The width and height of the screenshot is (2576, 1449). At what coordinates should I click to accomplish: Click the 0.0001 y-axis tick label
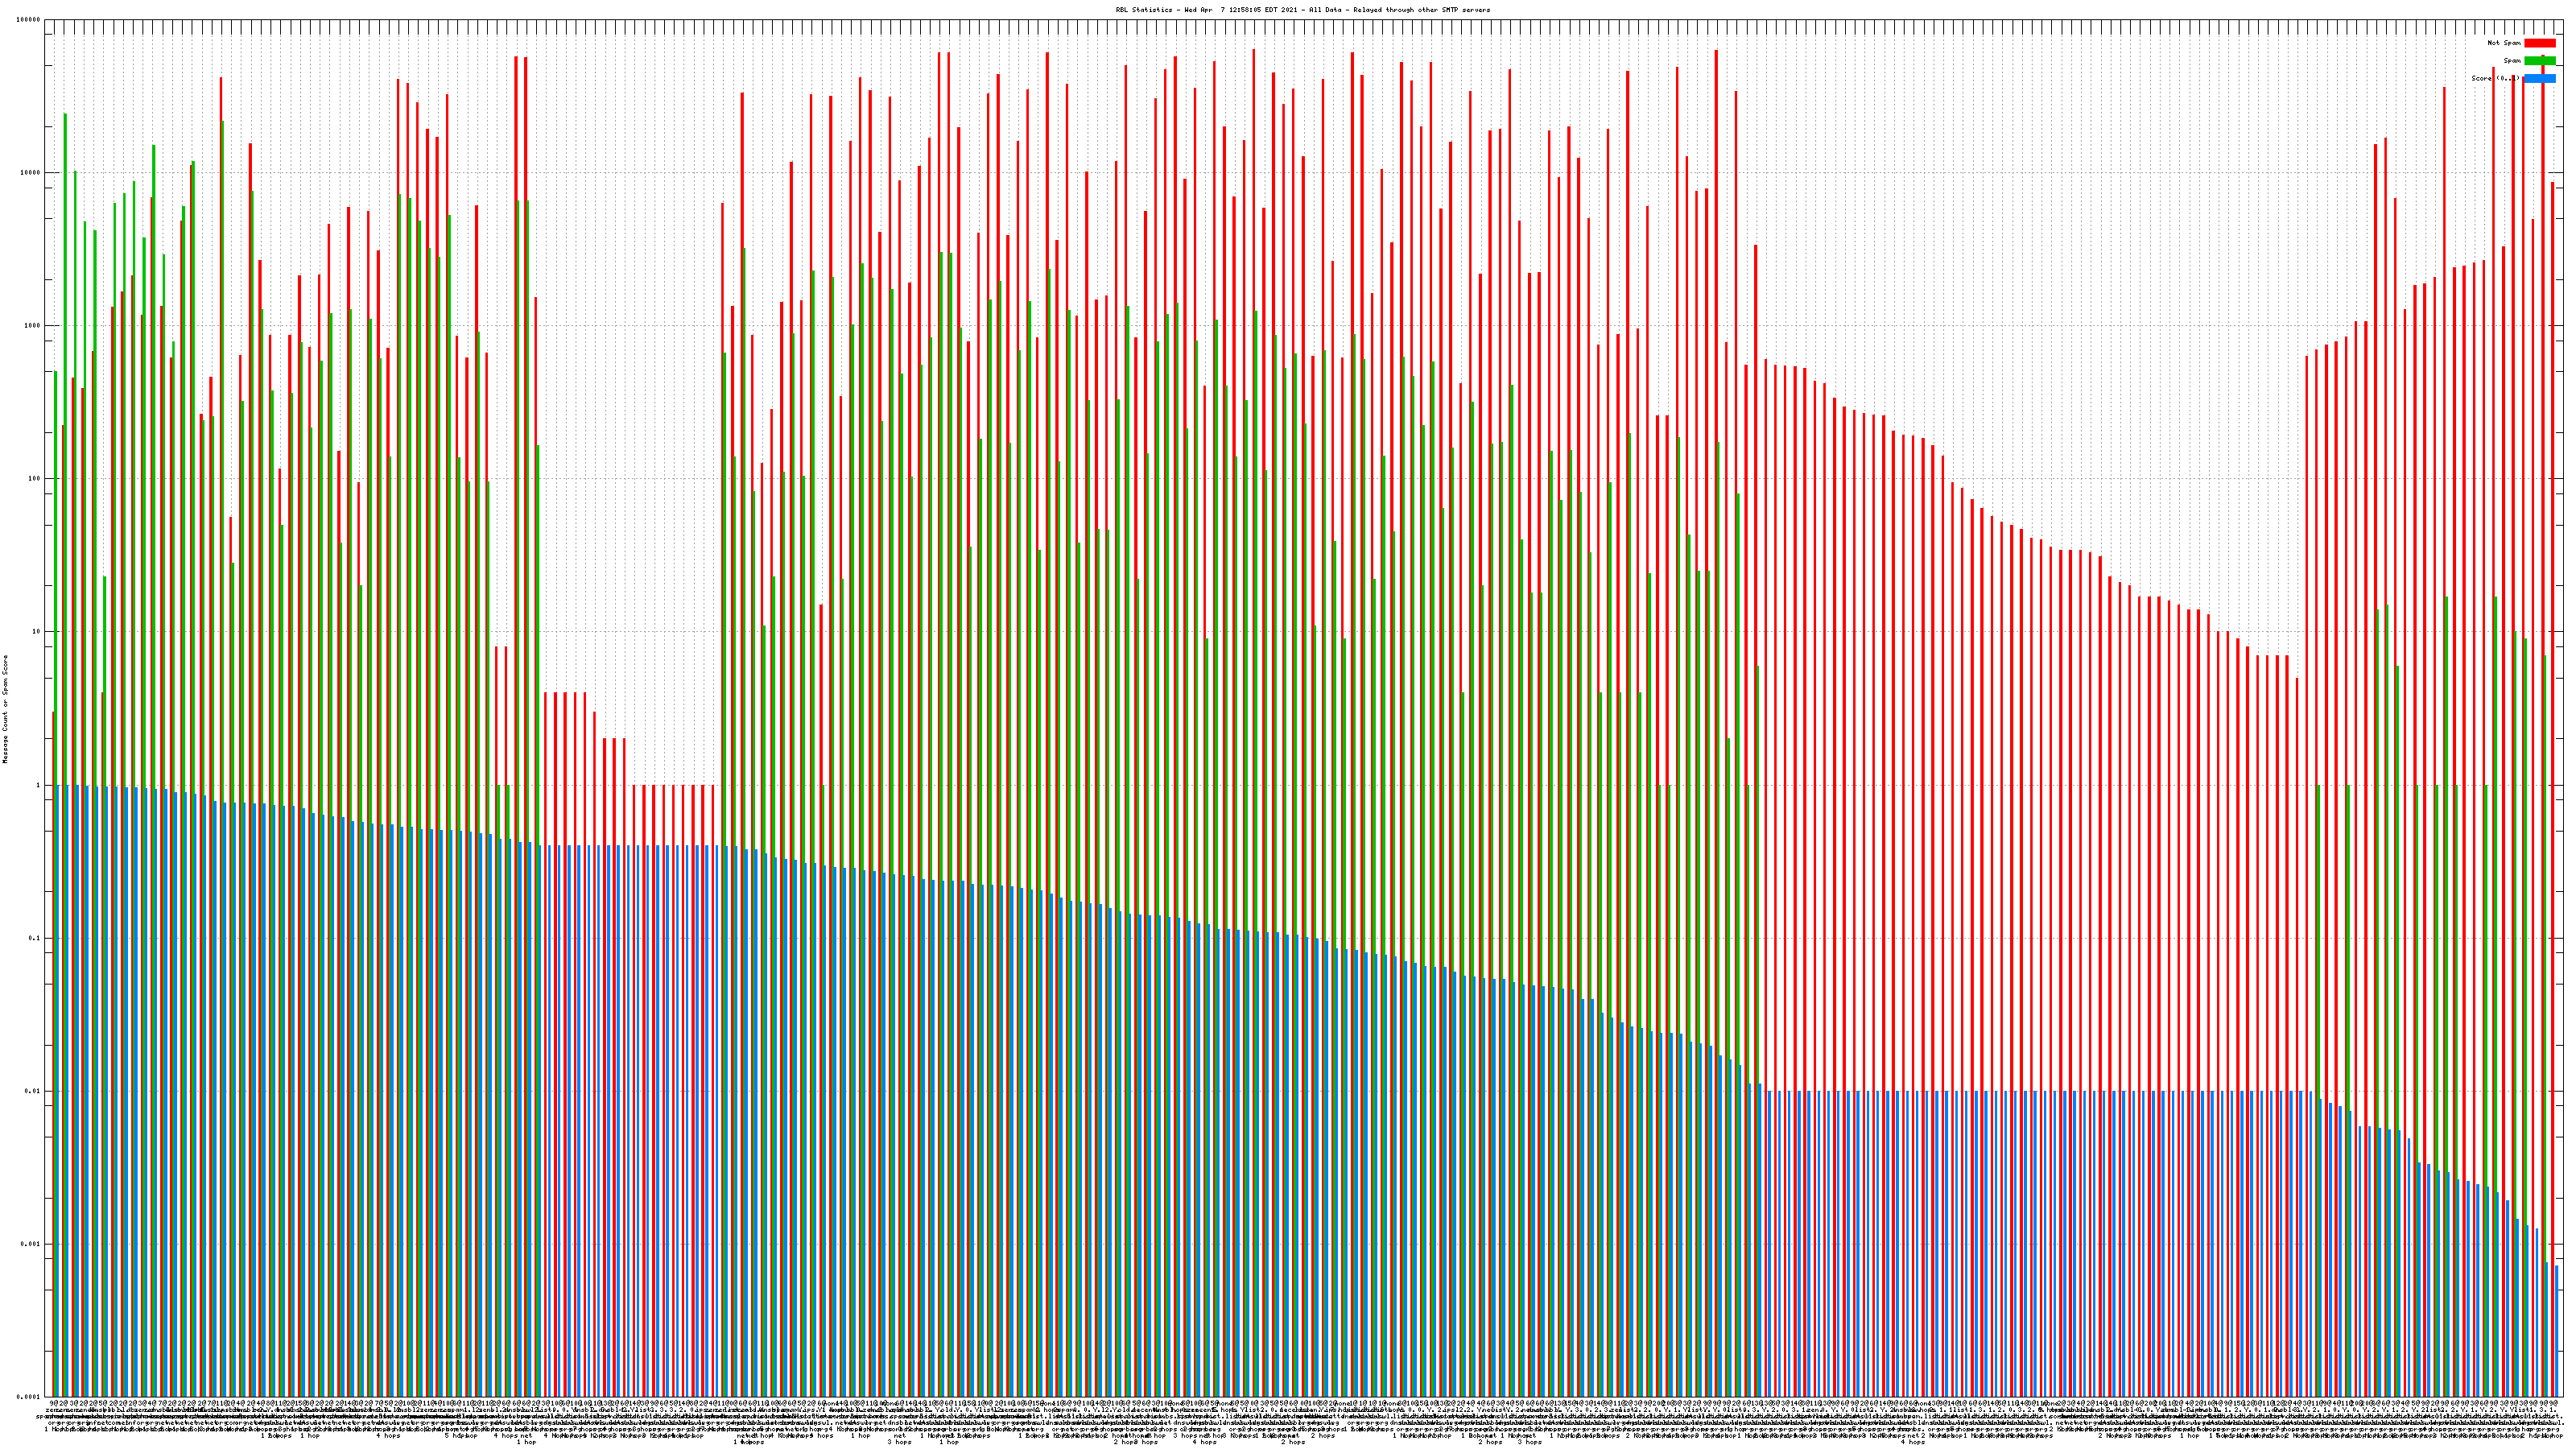[x=29, y=1397]
